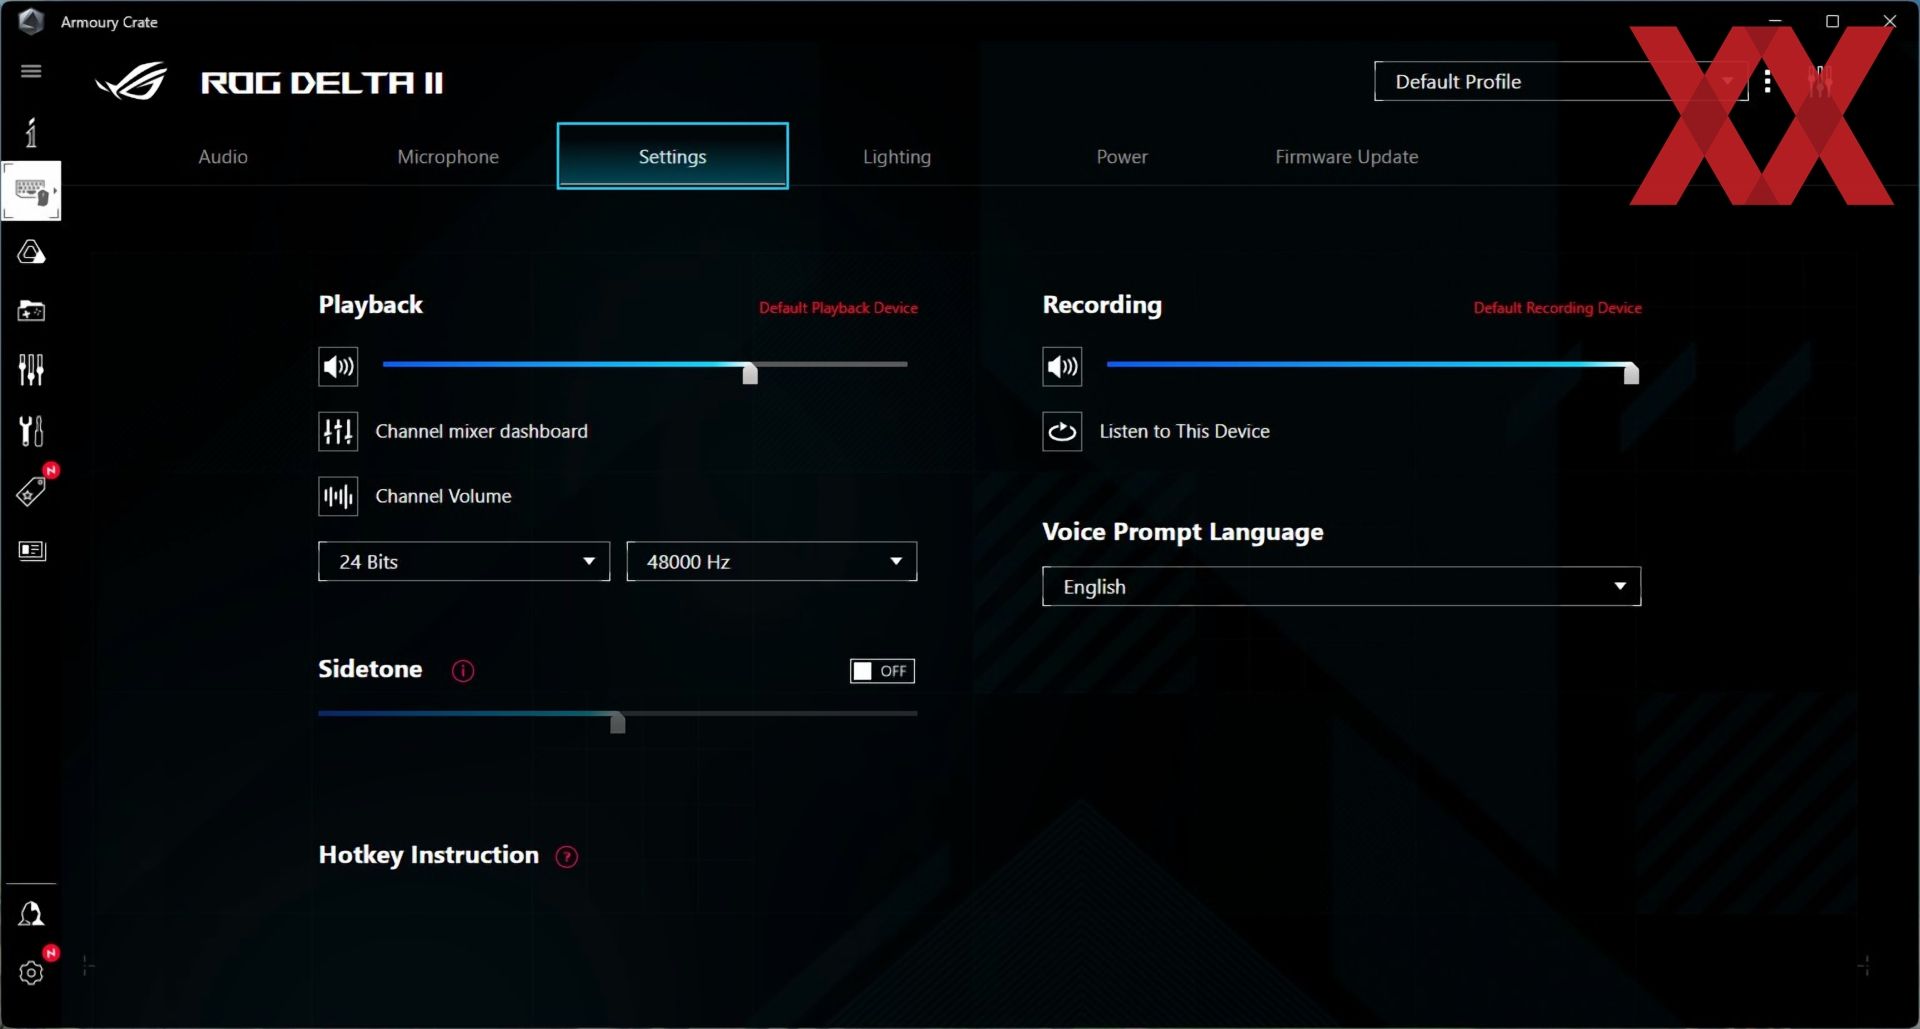This screenshot has height=1029, width=1920.
Task: Mute recording using the speaker icon
Action: click(1062, 367)
